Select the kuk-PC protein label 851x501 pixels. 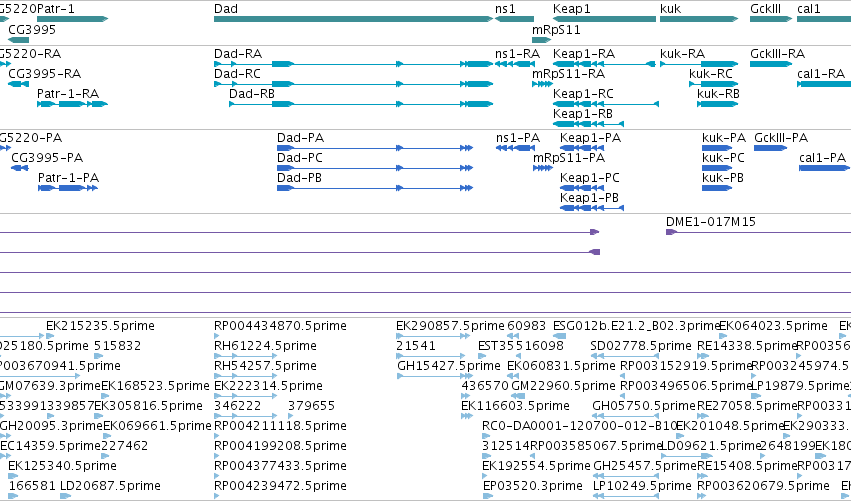(x=723, y=158)
